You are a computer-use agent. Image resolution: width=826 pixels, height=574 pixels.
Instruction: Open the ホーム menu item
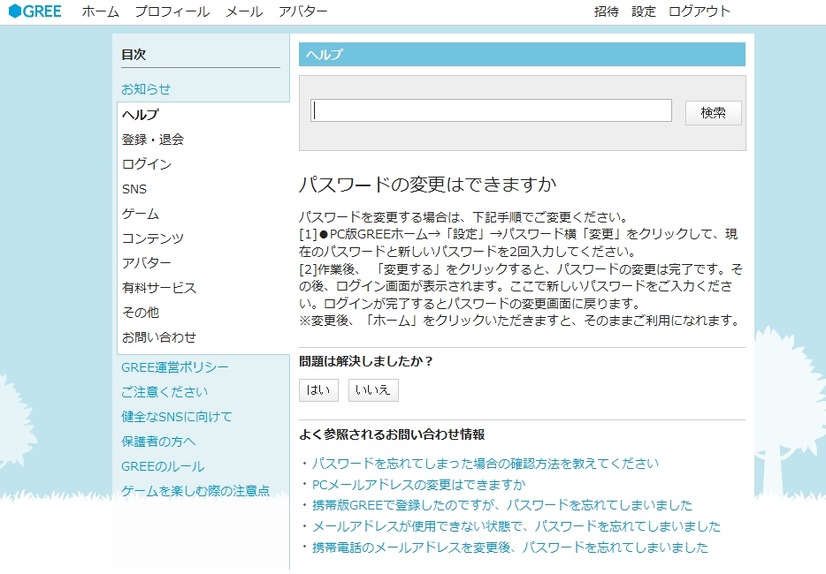100,12
